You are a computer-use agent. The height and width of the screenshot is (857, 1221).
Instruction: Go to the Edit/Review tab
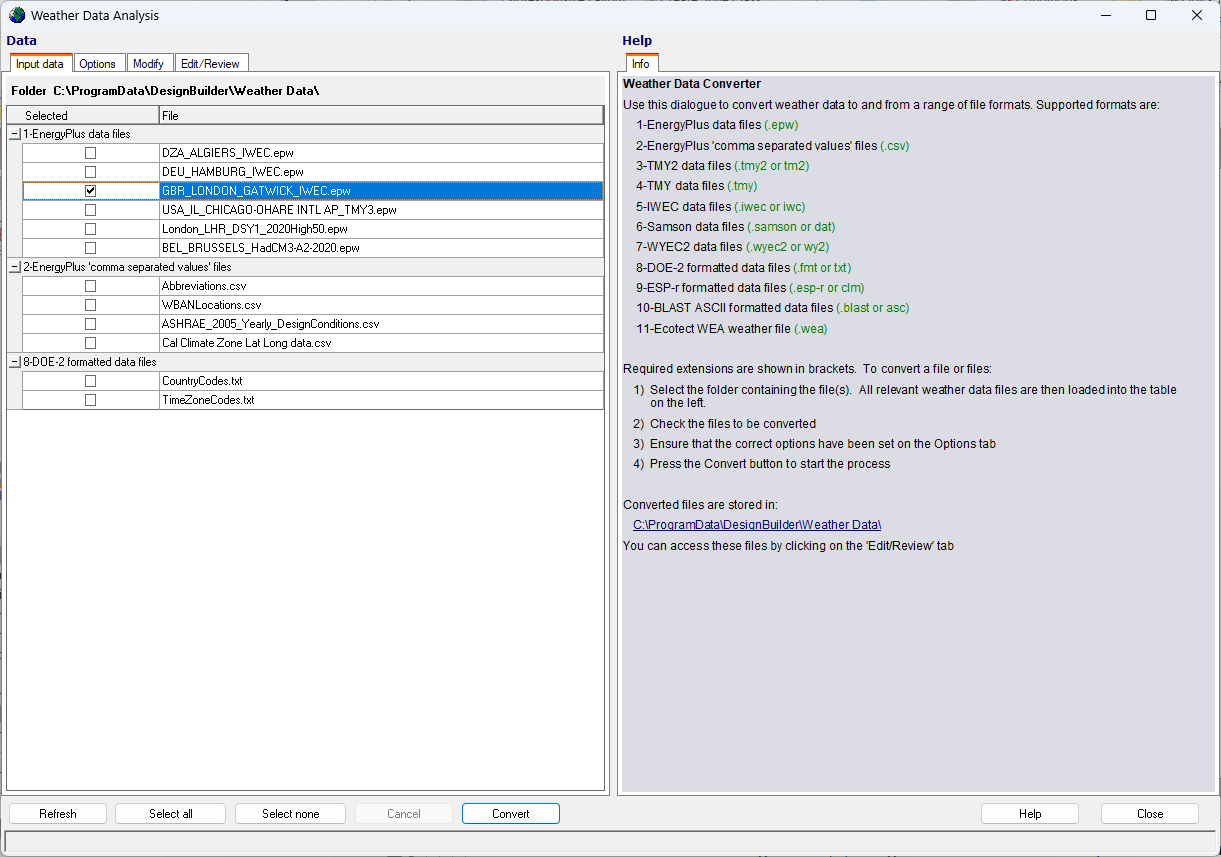coord(210,64)
